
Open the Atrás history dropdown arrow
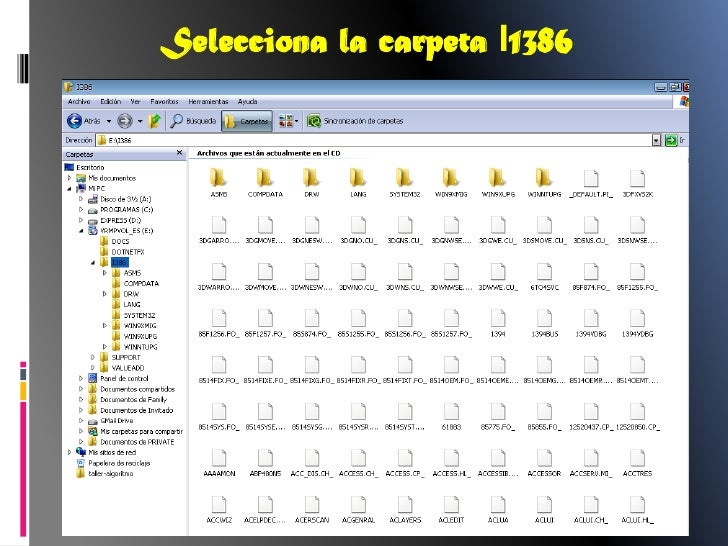pos(109,122)
